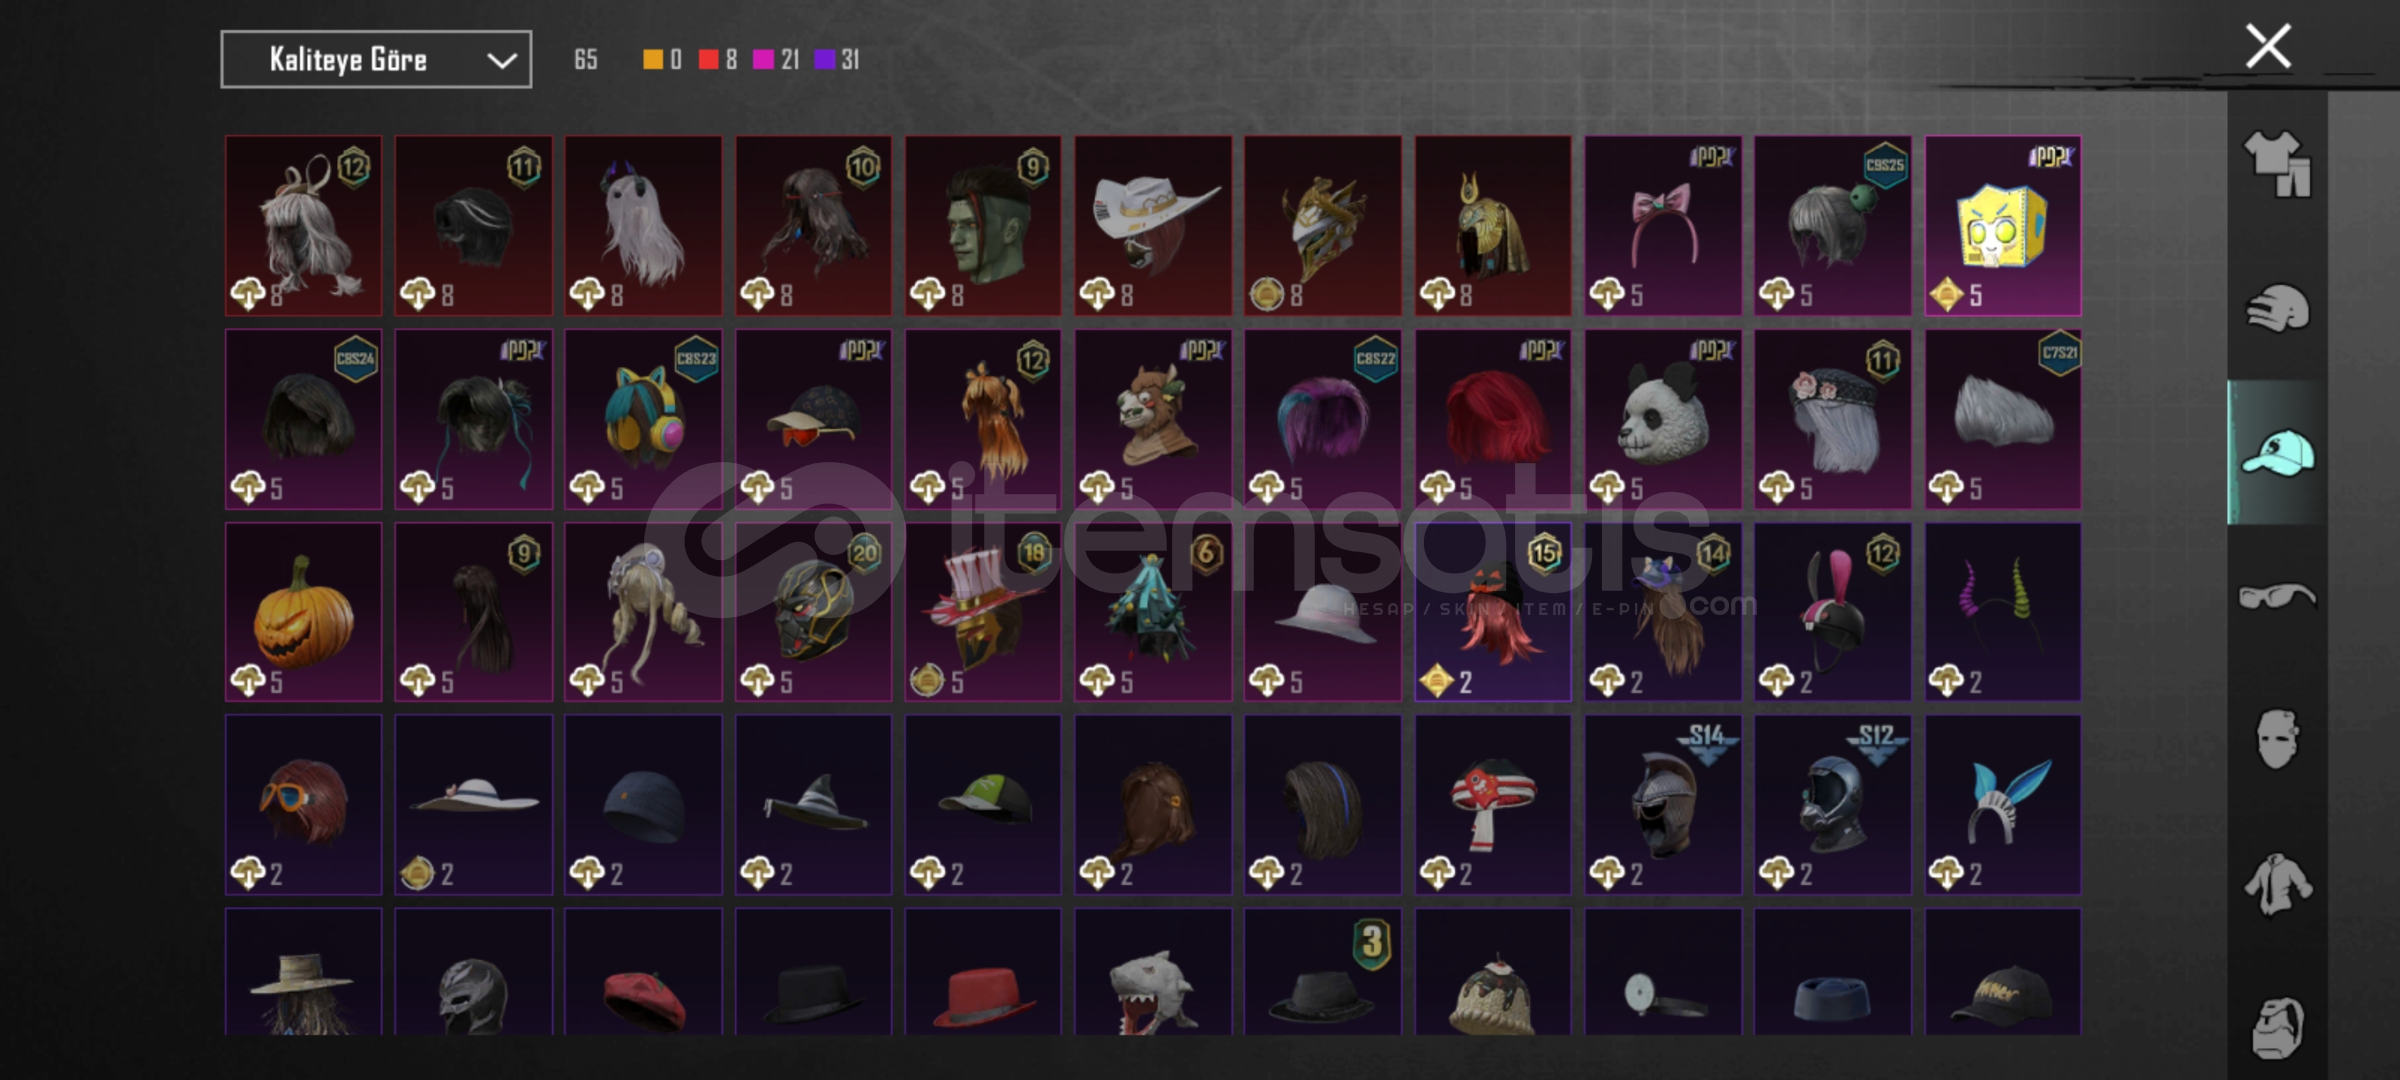The image size is (2400, 1080).
Task: Open the face mask category icon
Action: click(2277, 740)
